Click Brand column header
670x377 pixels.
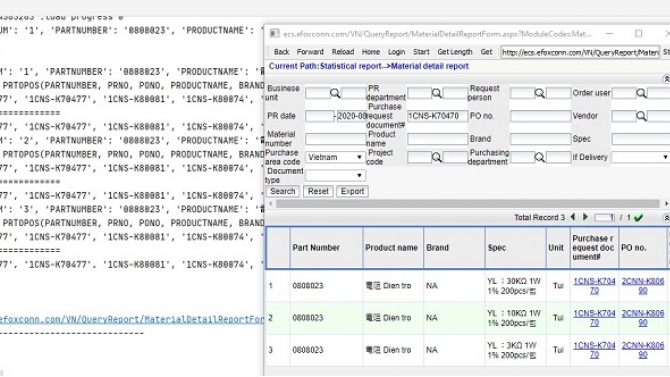point(454,248)
